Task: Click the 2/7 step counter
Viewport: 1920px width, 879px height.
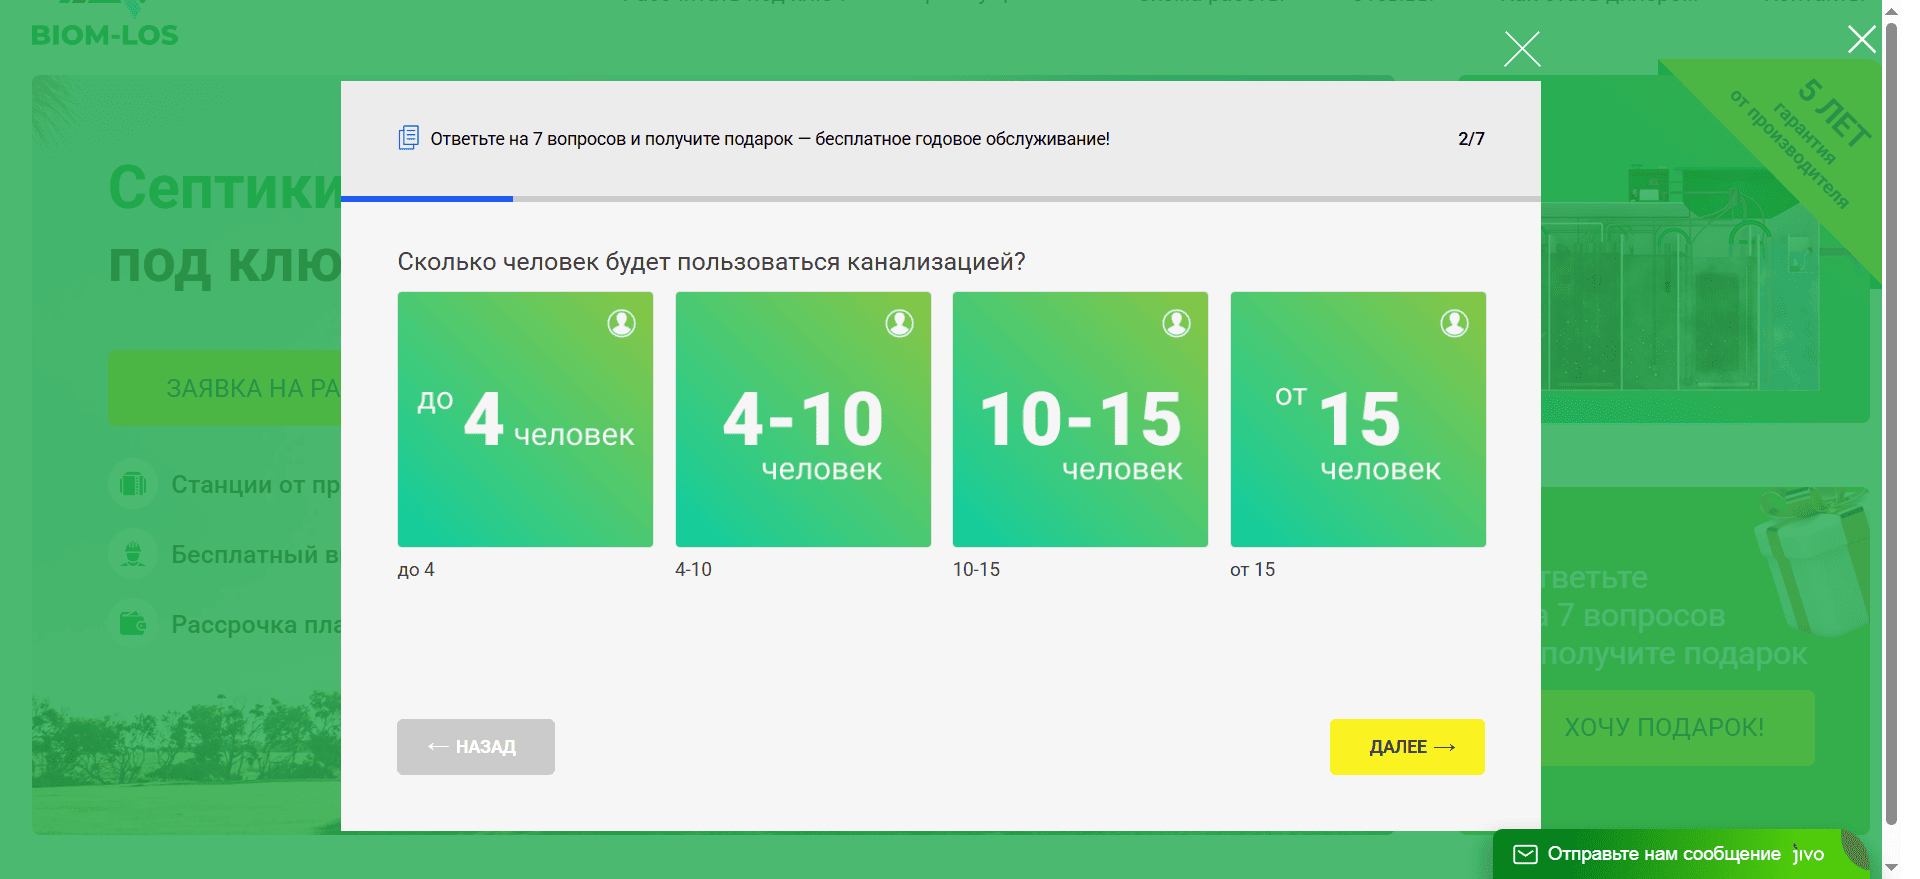Action: pos(1471,139)
